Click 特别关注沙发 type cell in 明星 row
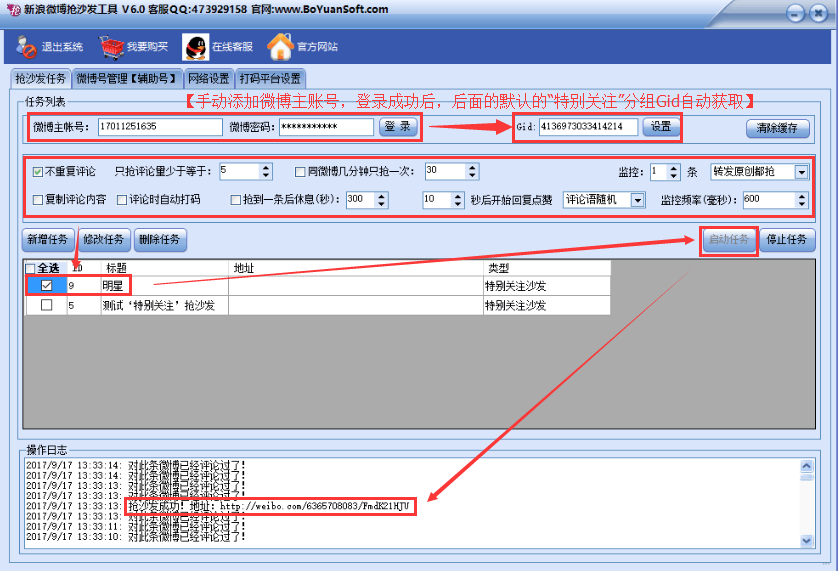 547,286
